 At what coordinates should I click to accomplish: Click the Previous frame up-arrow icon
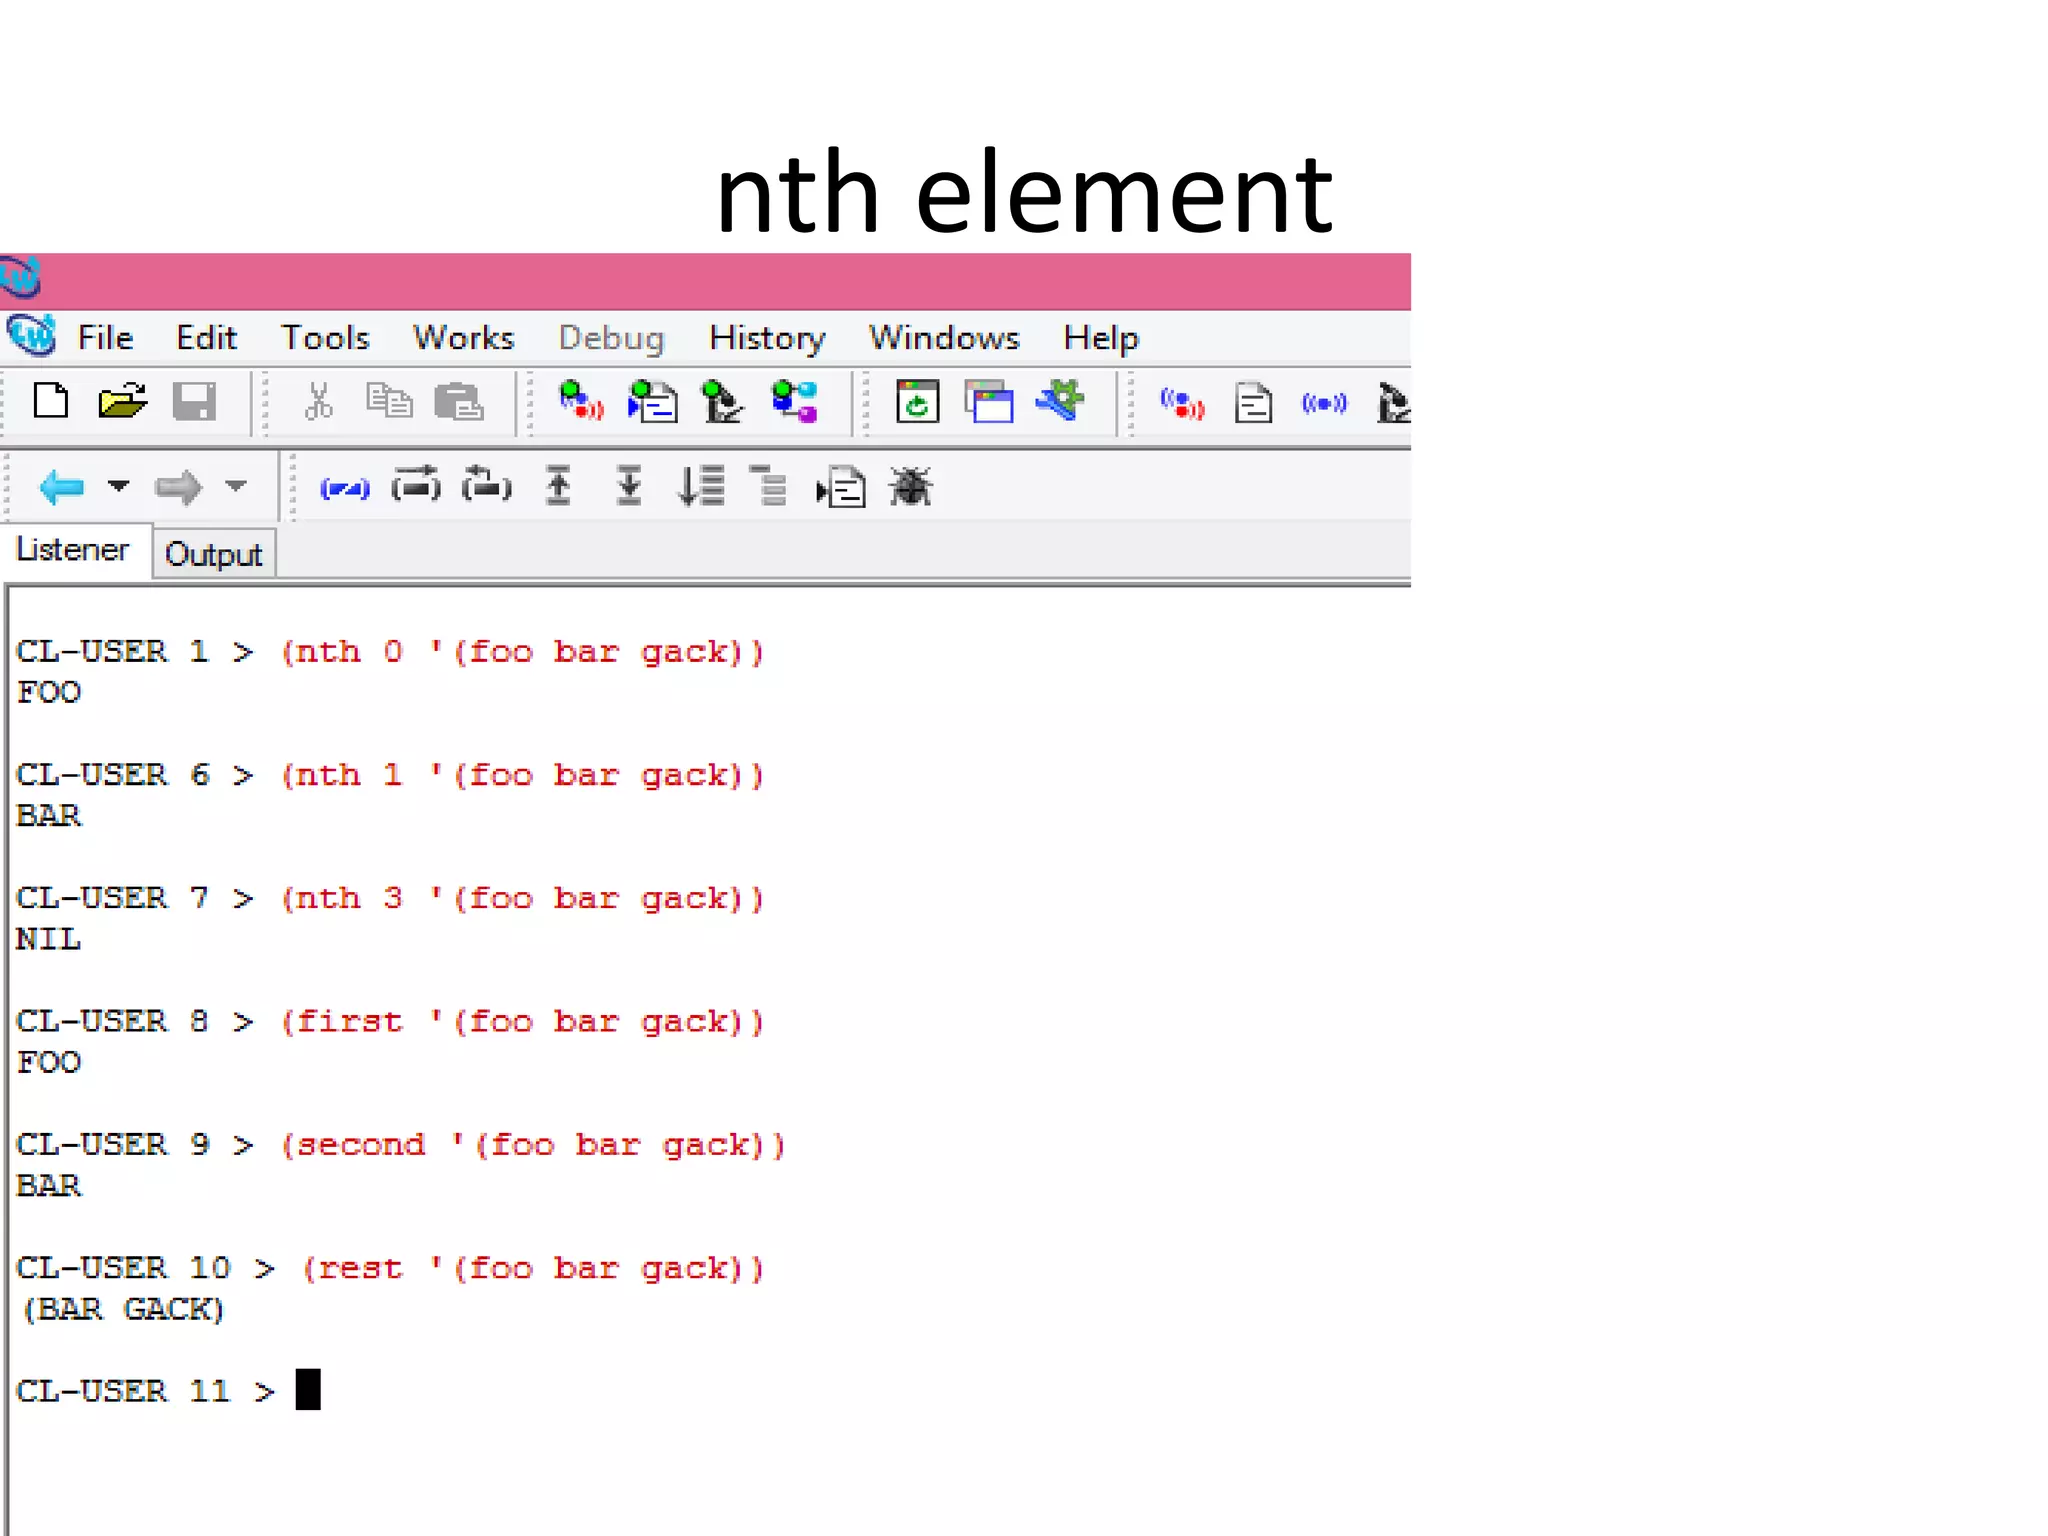pos(558,487)
